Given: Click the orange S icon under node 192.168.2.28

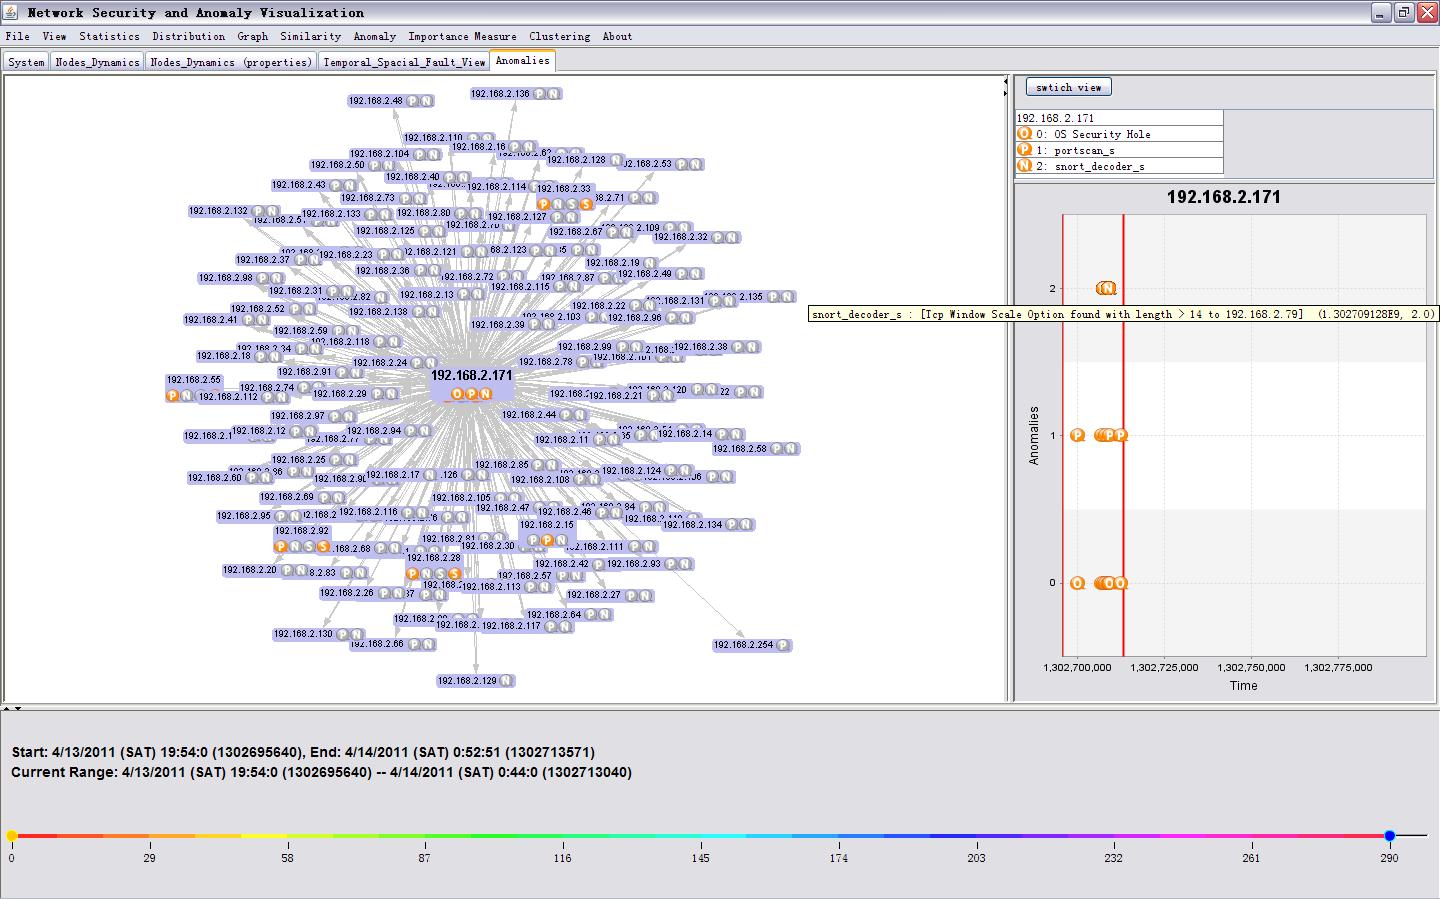Looking at the screenshot, I should [x=454, y=574].
